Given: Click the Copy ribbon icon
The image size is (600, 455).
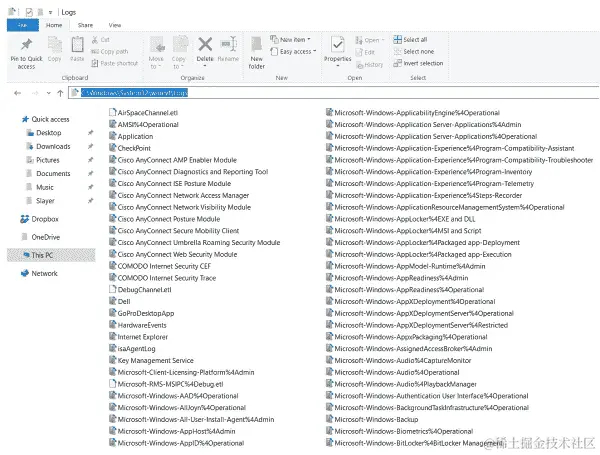Looking at the screenshot, I should [55, 45].
